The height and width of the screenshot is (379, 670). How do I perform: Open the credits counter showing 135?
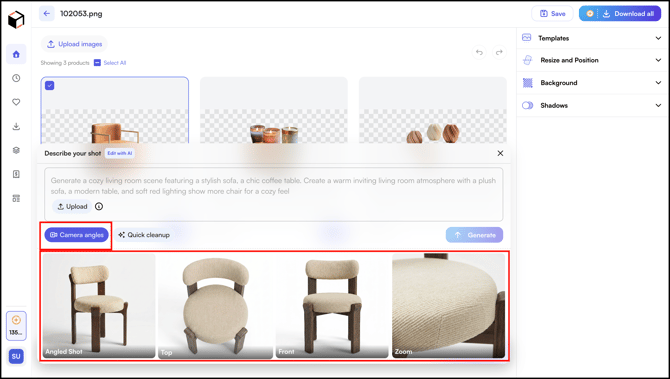[x=16, y=326]
